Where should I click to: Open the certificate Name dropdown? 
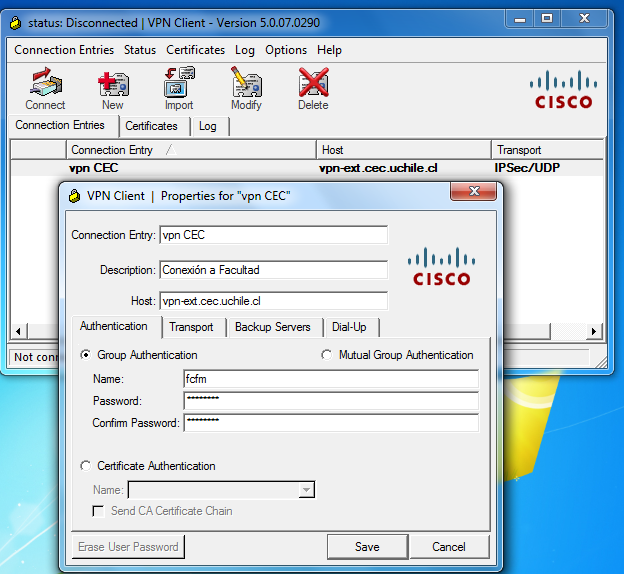(x=306, y=490)
